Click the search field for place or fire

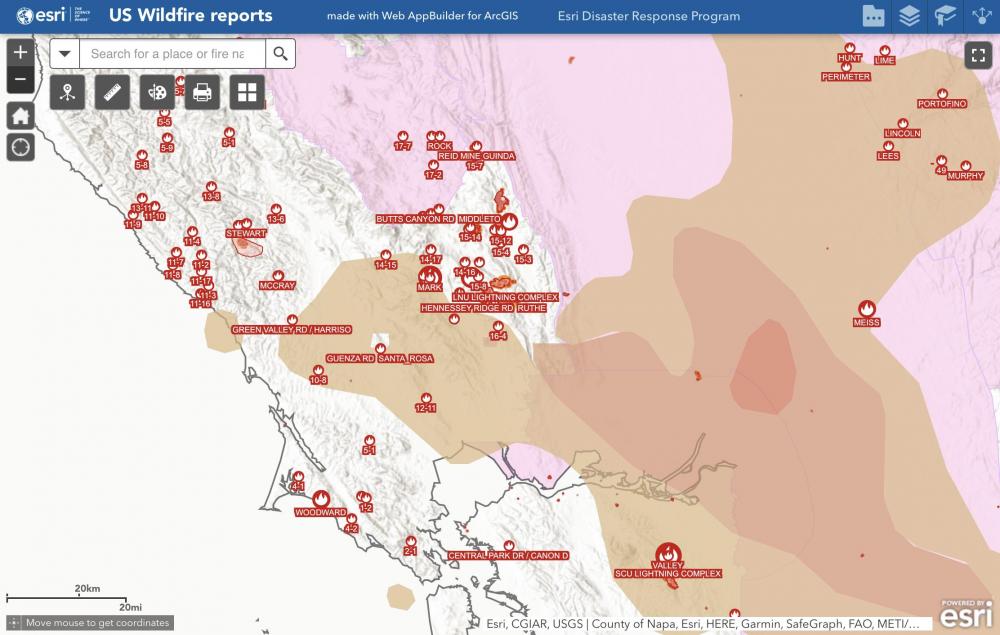[172, 54]
